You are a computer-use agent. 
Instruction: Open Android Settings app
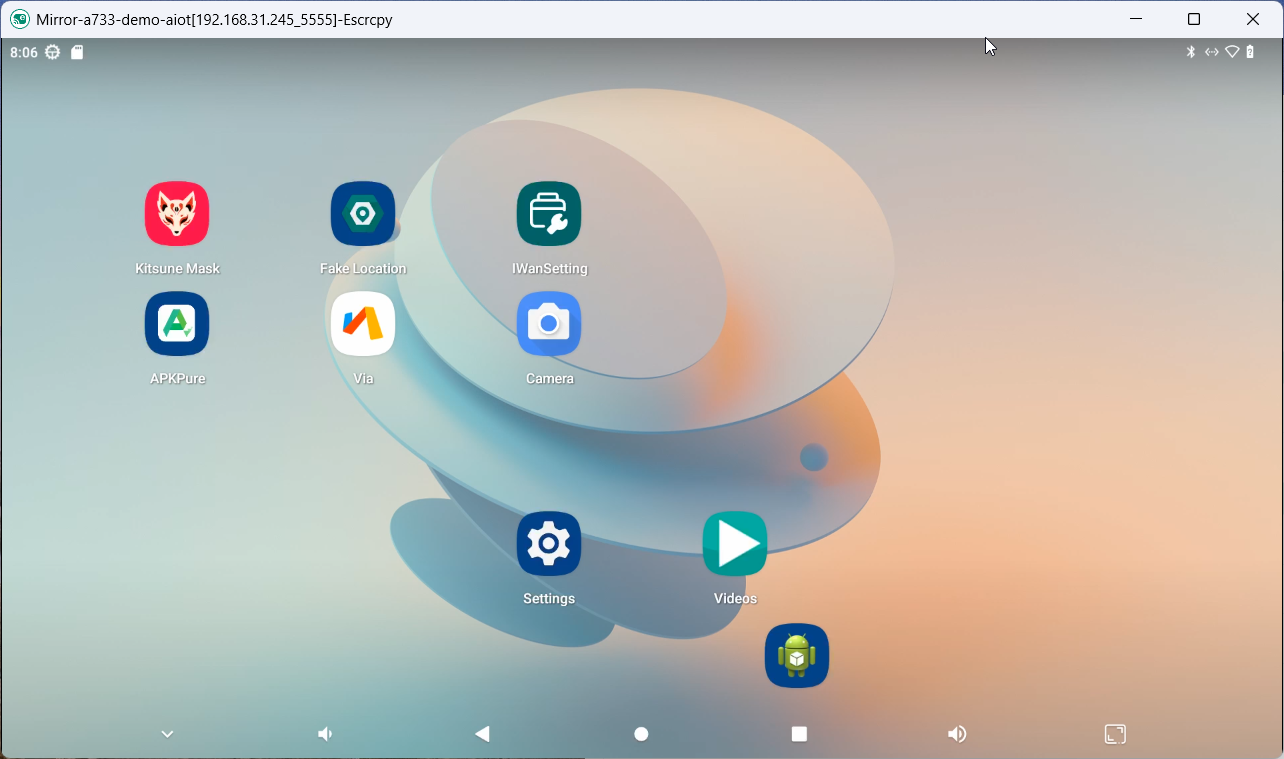click(549, 544)
